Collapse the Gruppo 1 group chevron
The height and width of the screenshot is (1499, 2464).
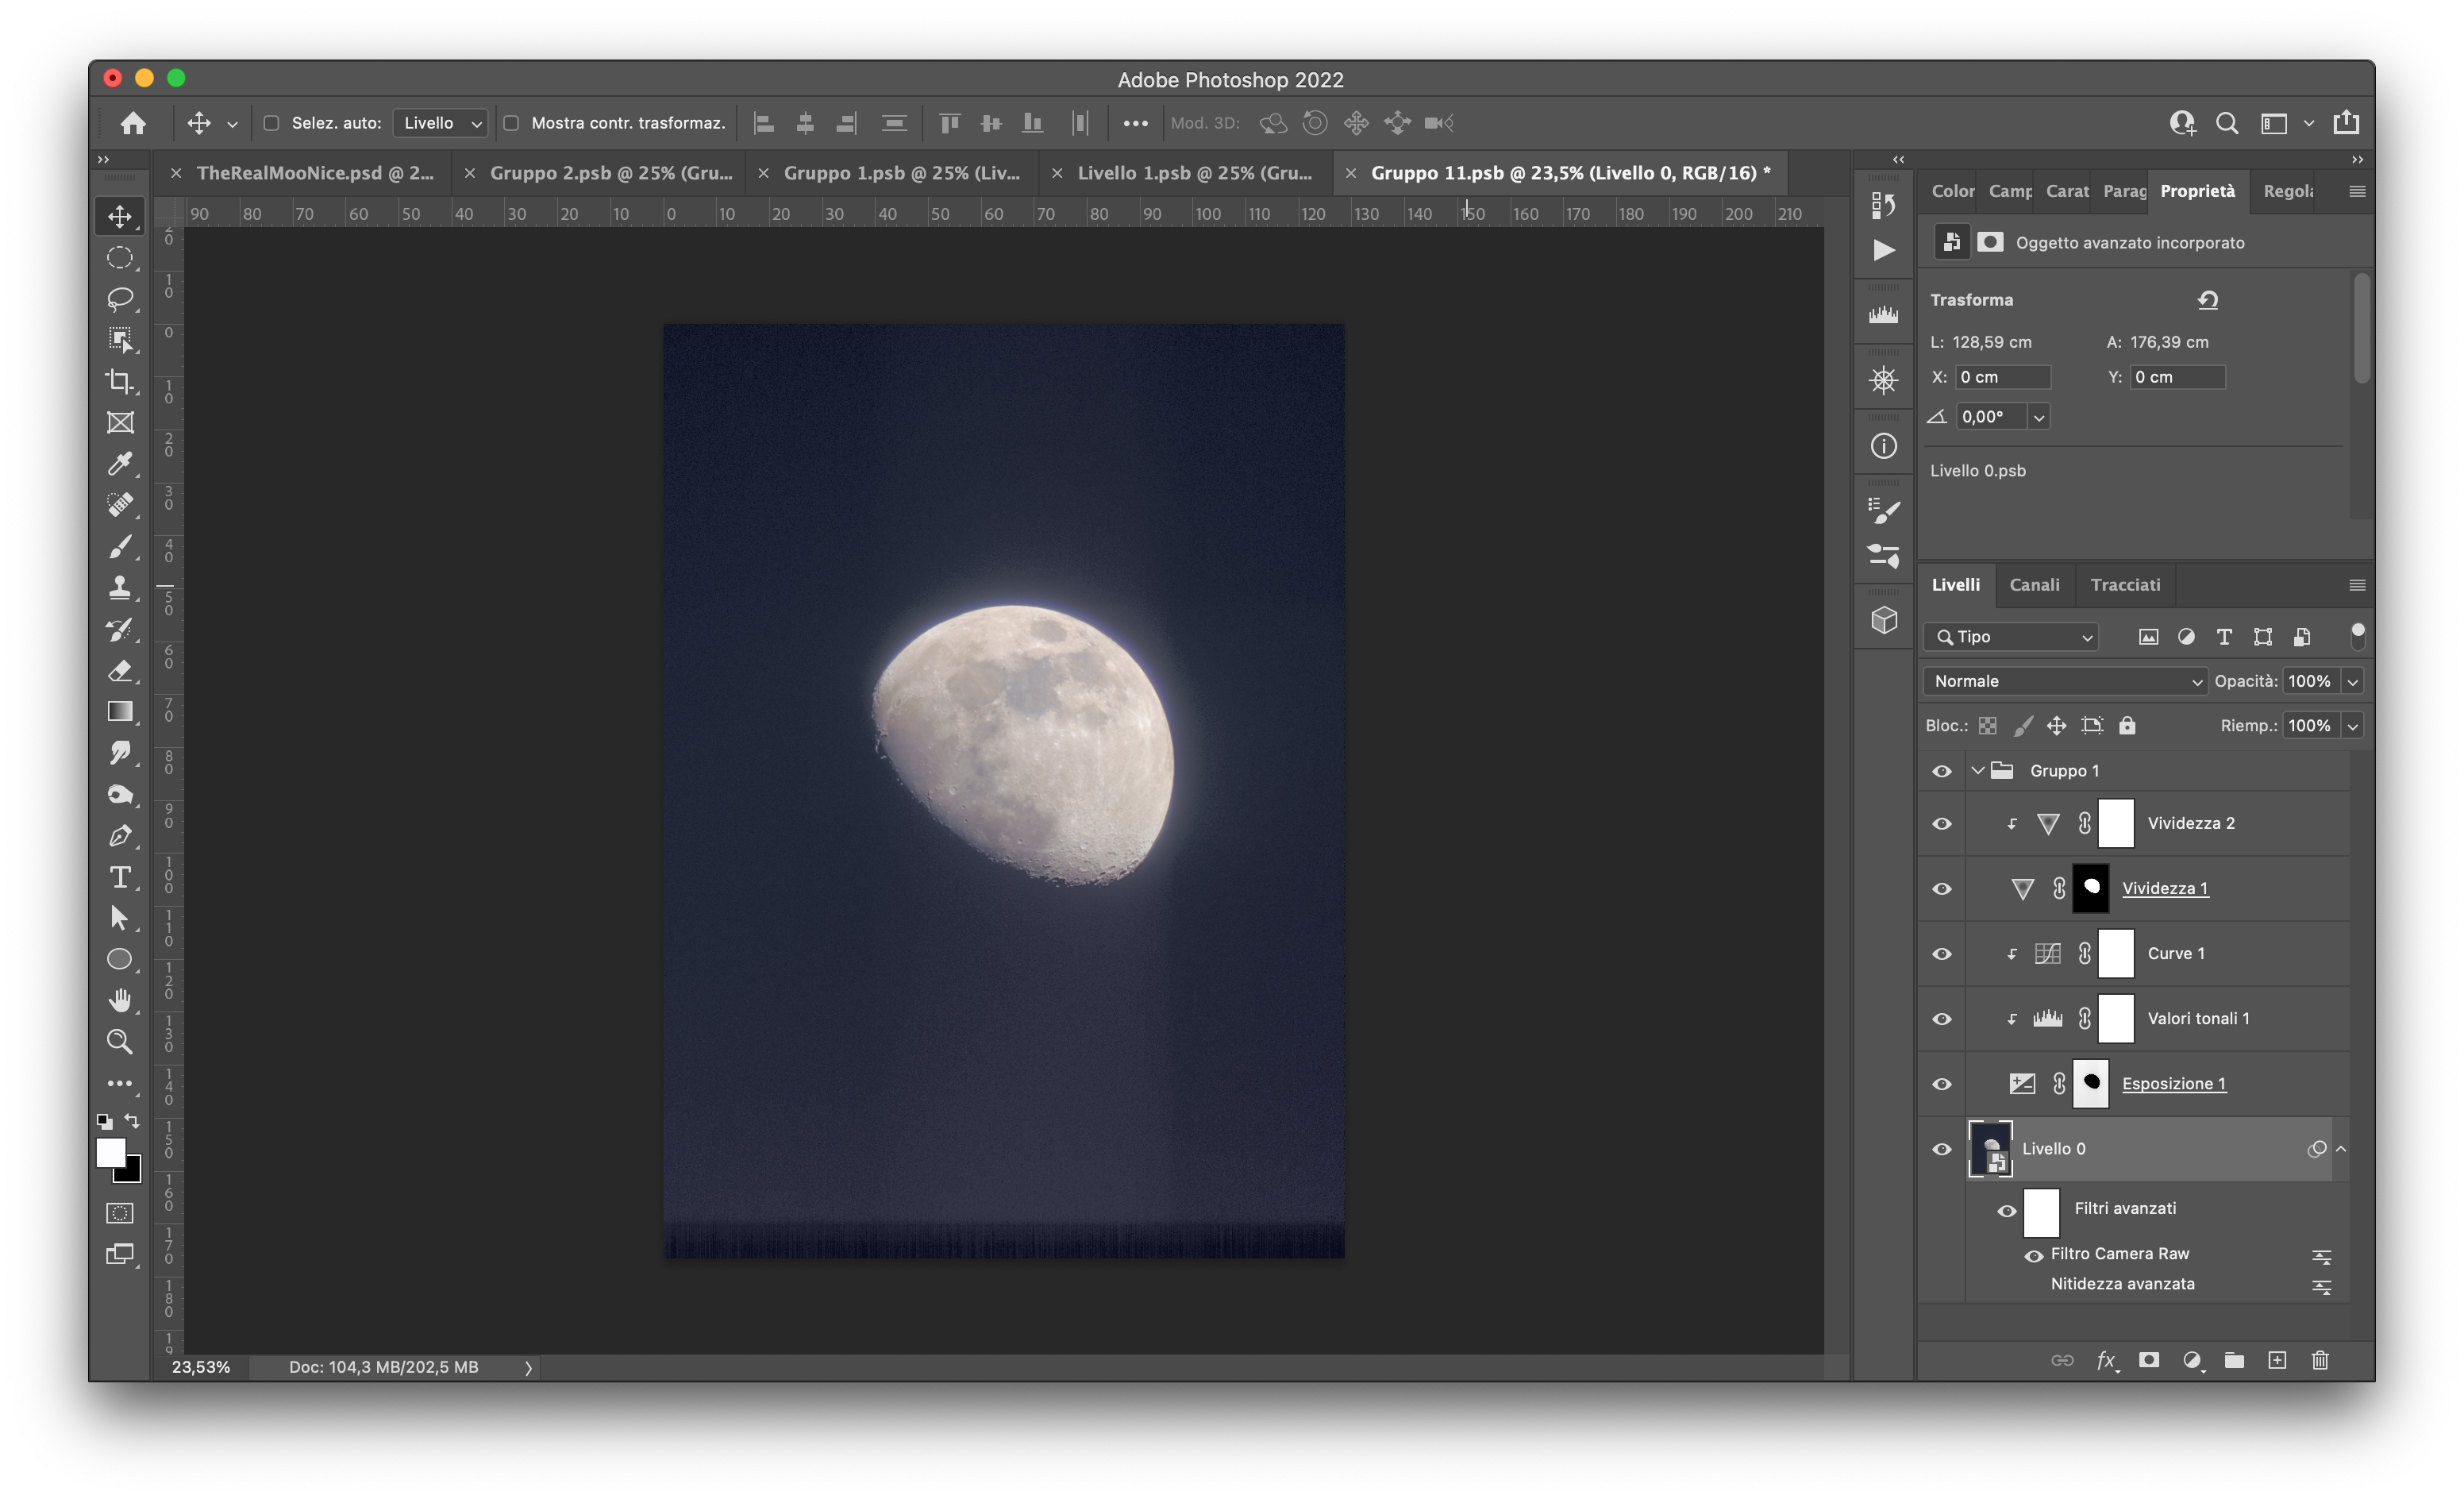(1978, 770)
